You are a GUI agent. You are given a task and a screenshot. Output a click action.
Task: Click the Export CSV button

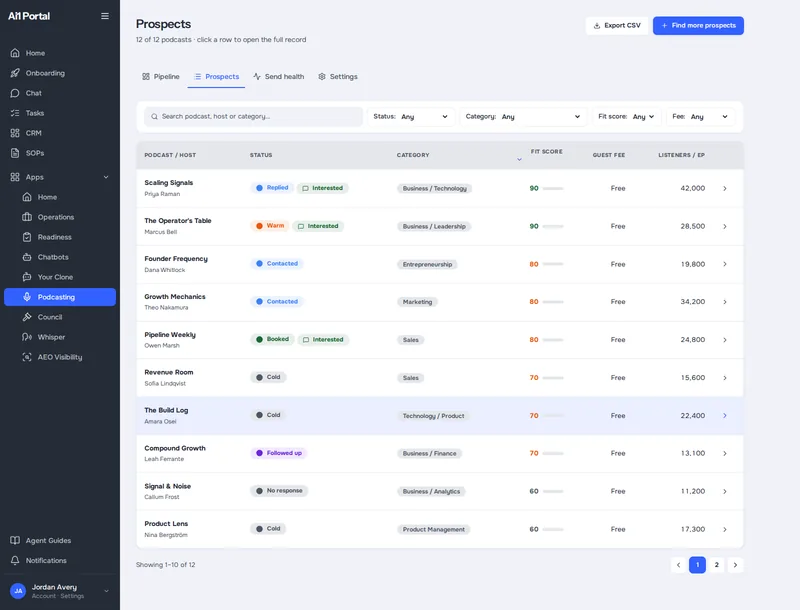[617, 26]
